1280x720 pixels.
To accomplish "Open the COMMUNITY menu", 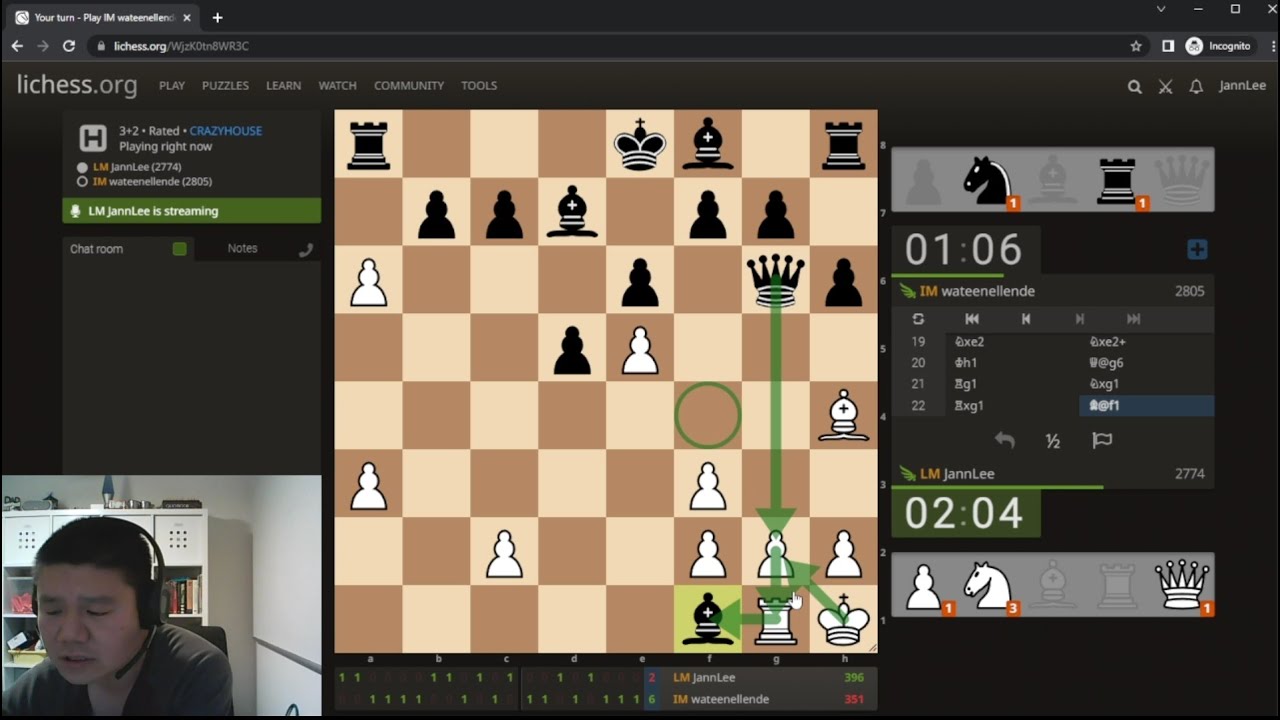I will [409, 86].
